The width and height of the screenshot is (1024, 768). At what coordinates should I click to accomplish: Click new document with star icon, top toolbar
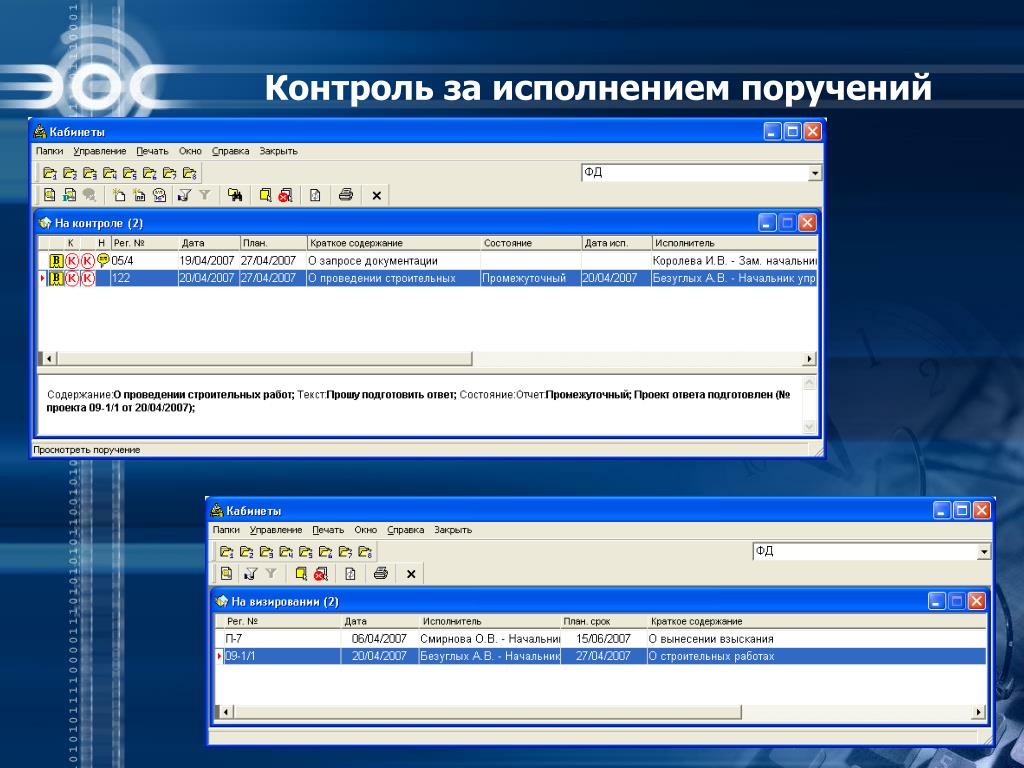click(x=119, y=195)
